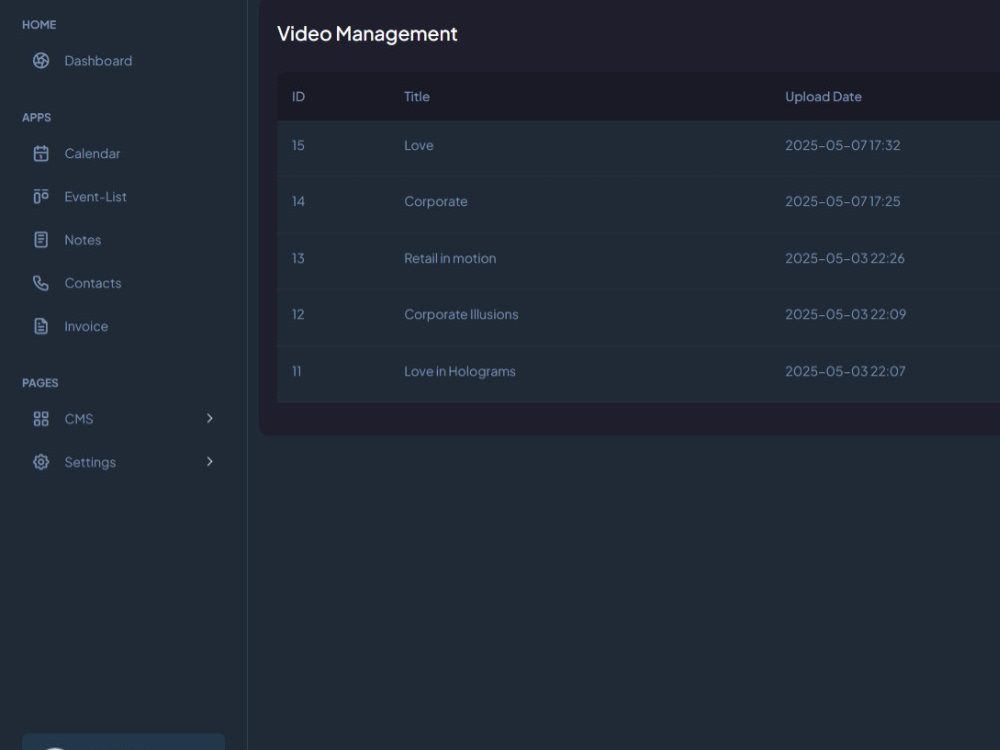Click upload date 2025-05-03 22:07
Image resolution: width=1000 pixels, height=750 pixels.
click(x=845, y=371)
